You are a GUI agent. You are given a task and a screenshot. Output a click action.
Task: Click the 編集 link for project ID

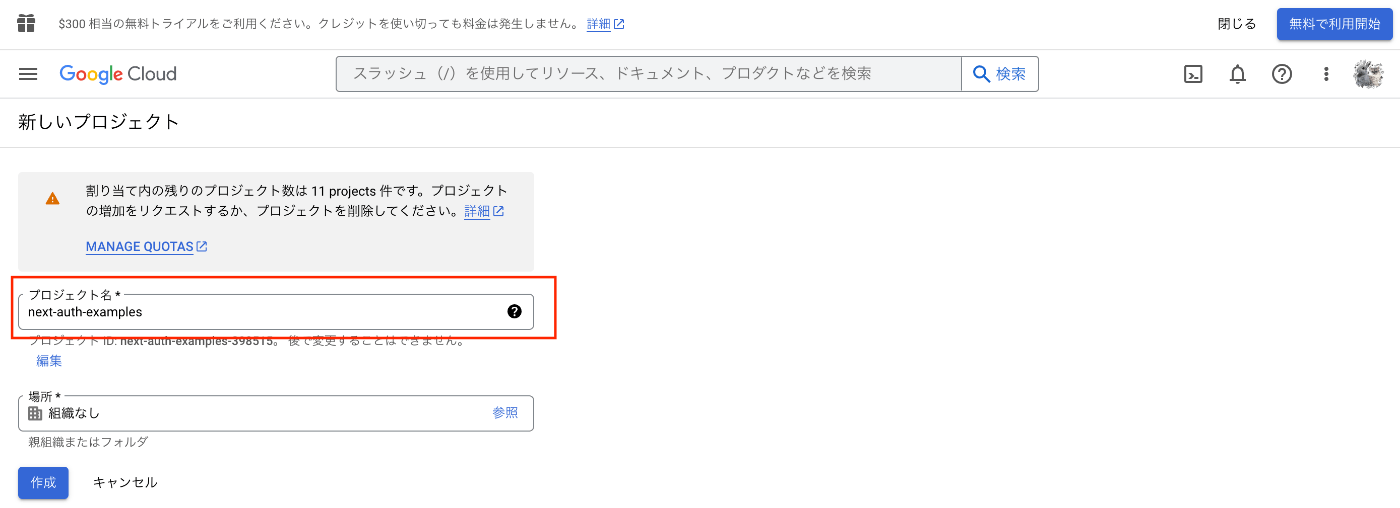(49, 361)
